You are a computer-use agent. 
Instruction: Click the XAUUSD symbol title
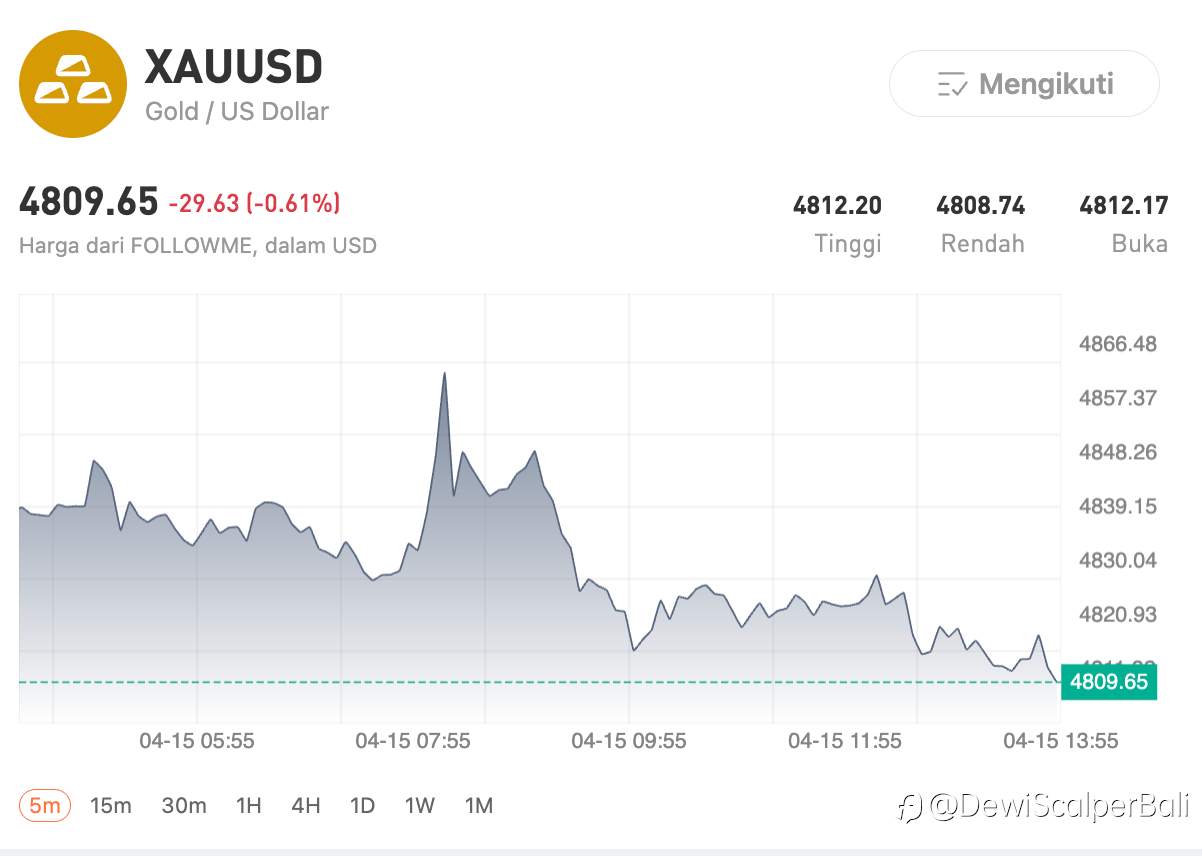pyautogui.click(x=234, y=67)
